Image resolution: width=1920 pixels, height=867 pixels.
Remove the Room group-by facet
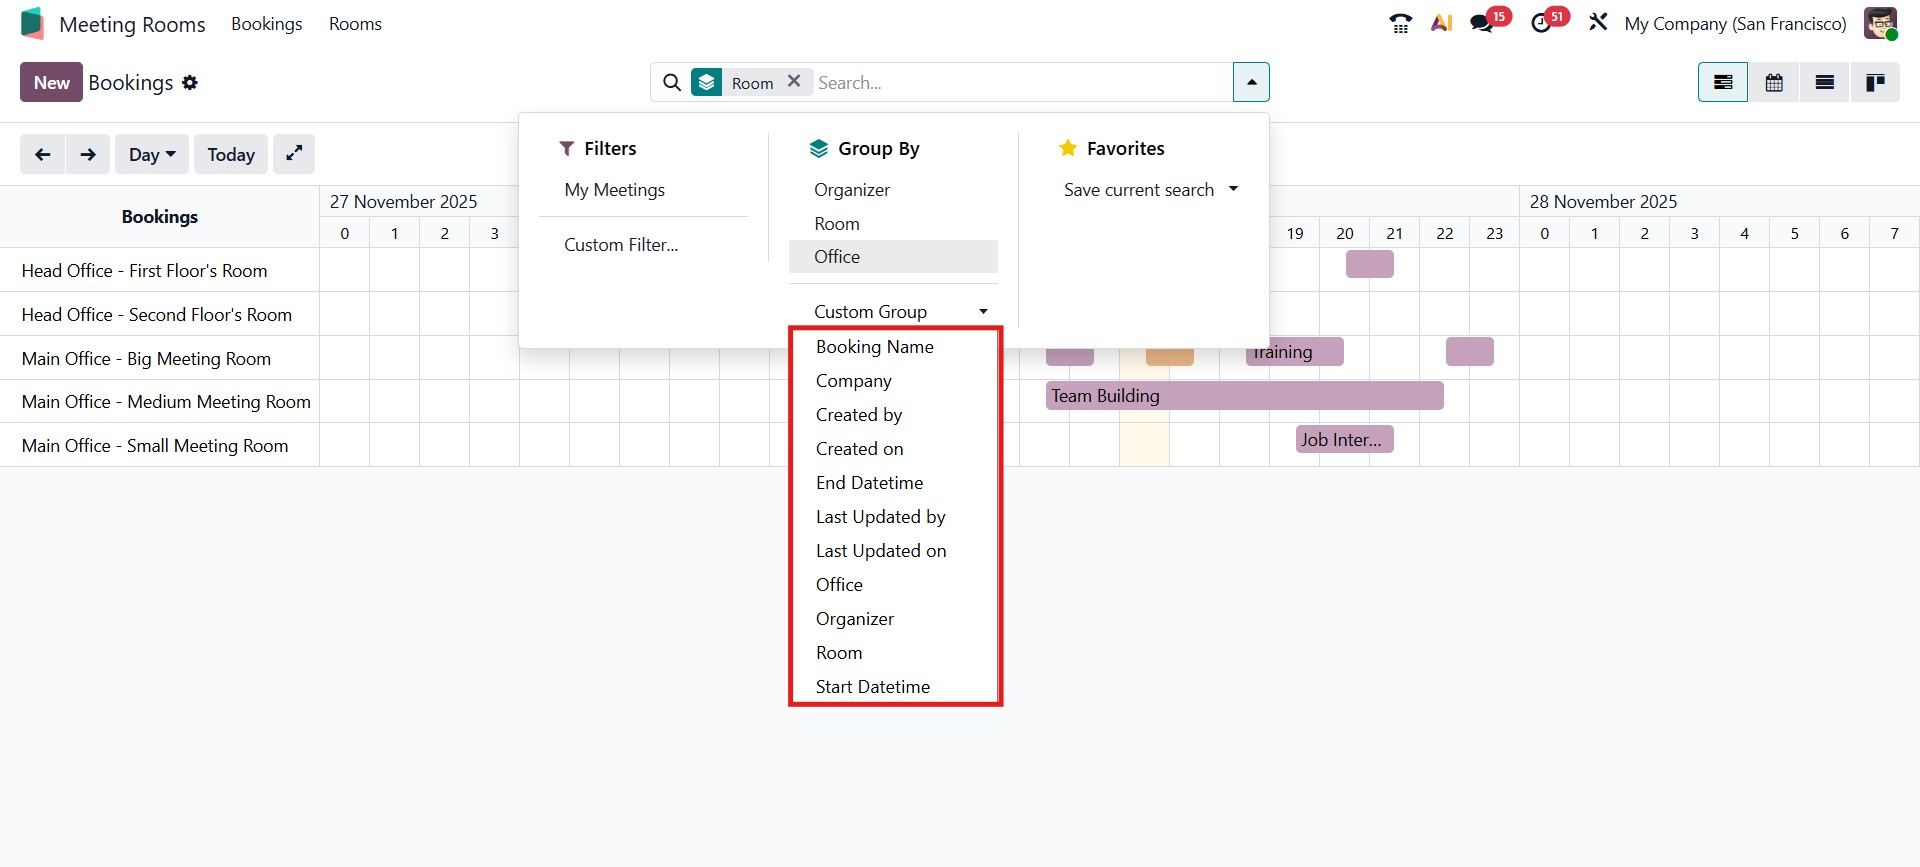point(794,81)
